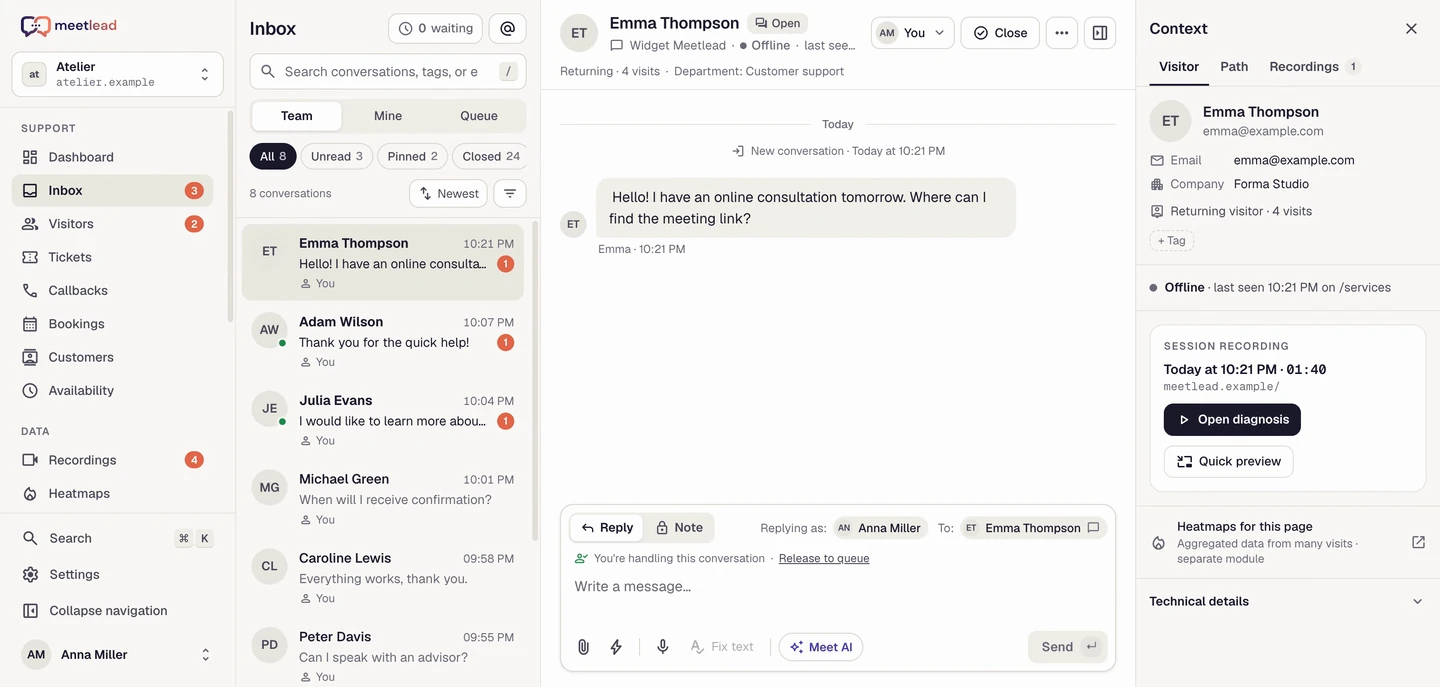Click the Replying as Anna Miller chip
1440x687 pixels.
click(880, 528)
